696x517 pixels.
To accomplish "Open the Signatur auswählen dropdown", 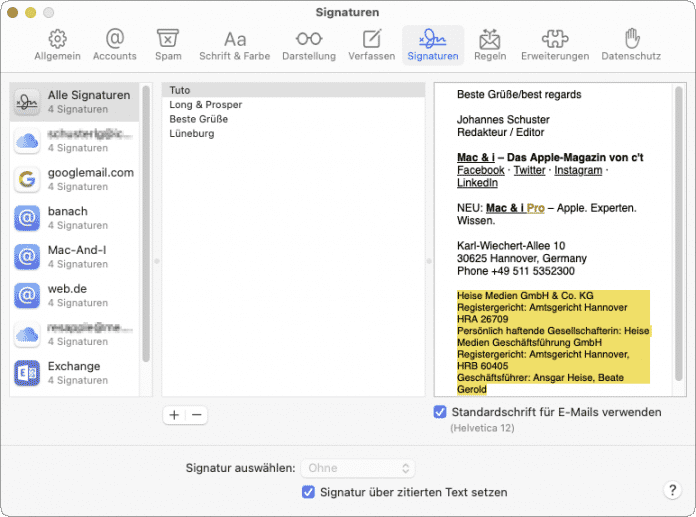I will (358, 468).
